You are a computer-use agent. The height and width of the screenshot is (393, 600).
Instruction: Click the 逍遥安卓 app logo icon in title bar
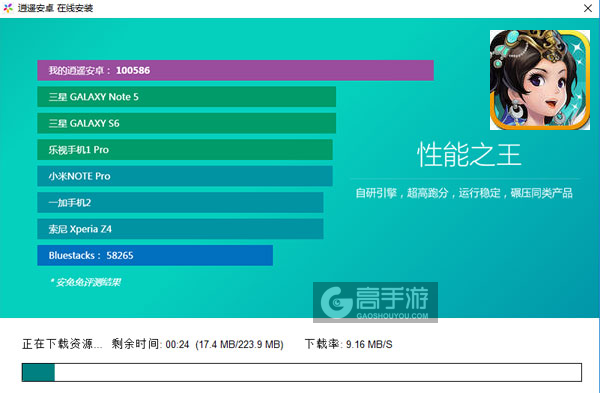8,8
